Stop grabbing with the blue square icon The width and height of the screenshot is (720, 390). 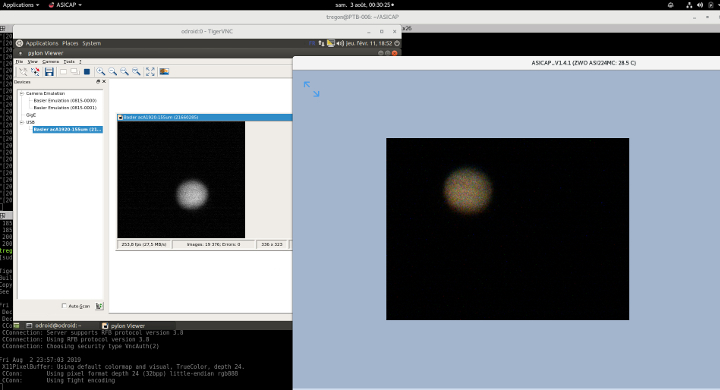[x=87, y=72]
